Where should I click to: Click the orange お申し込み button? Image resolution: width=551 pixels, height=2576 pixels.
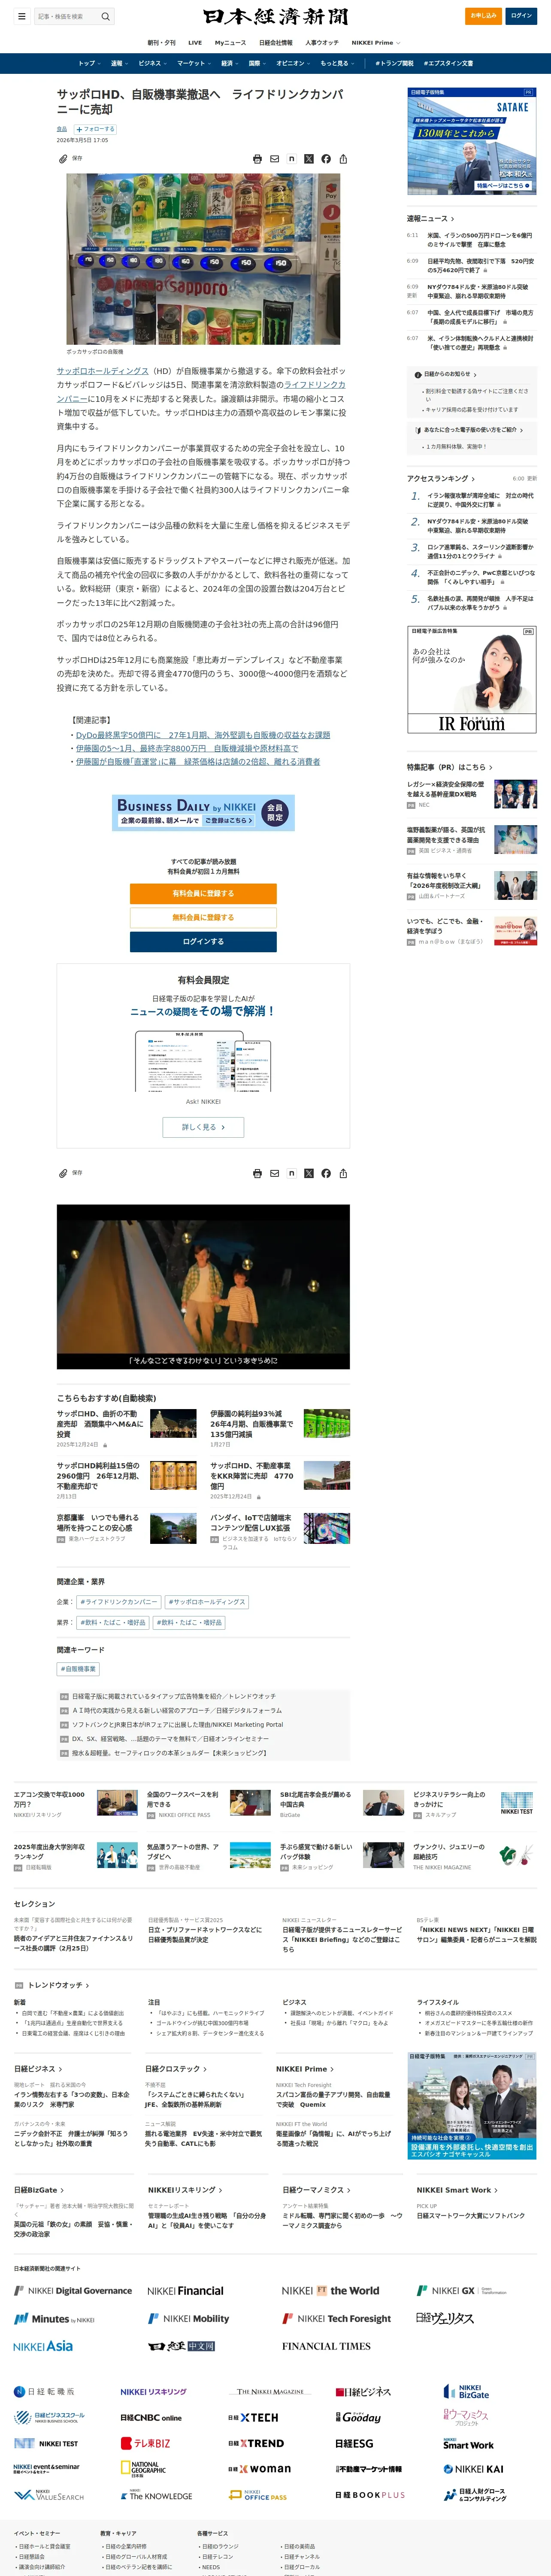pyautogui.click(x=484, y=16)
